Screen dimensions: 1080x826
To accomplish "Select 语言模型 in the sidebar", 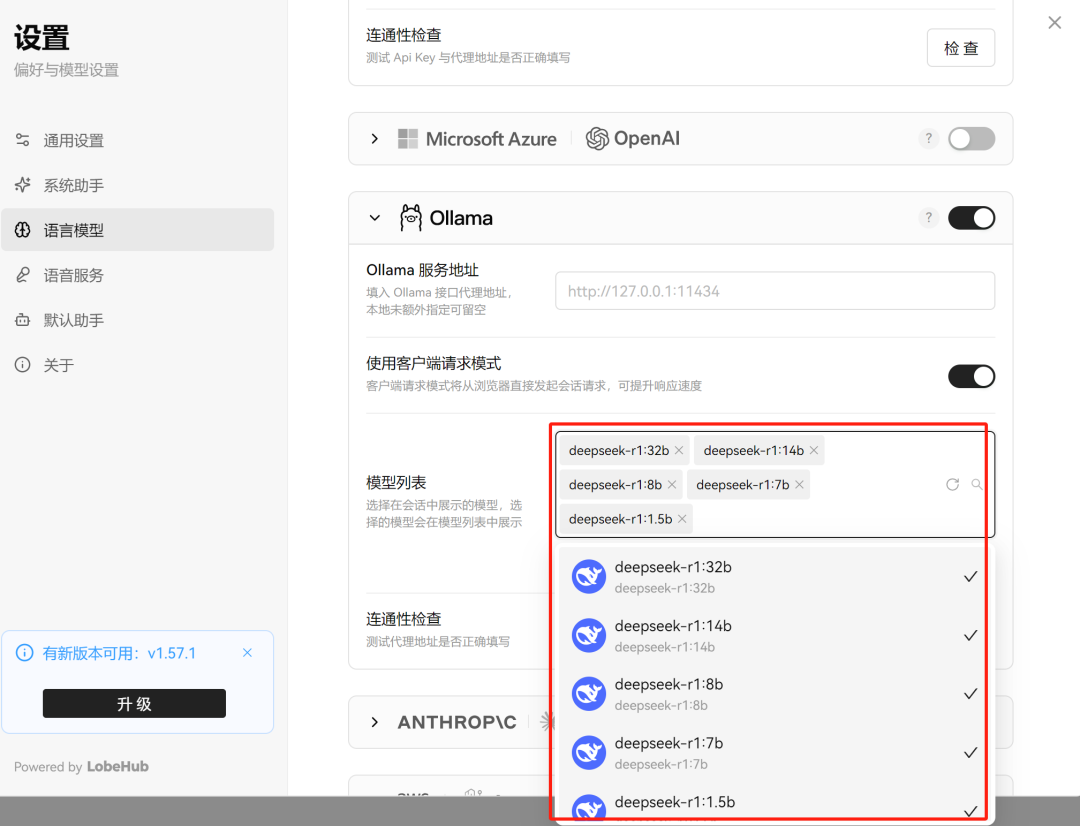I will coord(138,230).
